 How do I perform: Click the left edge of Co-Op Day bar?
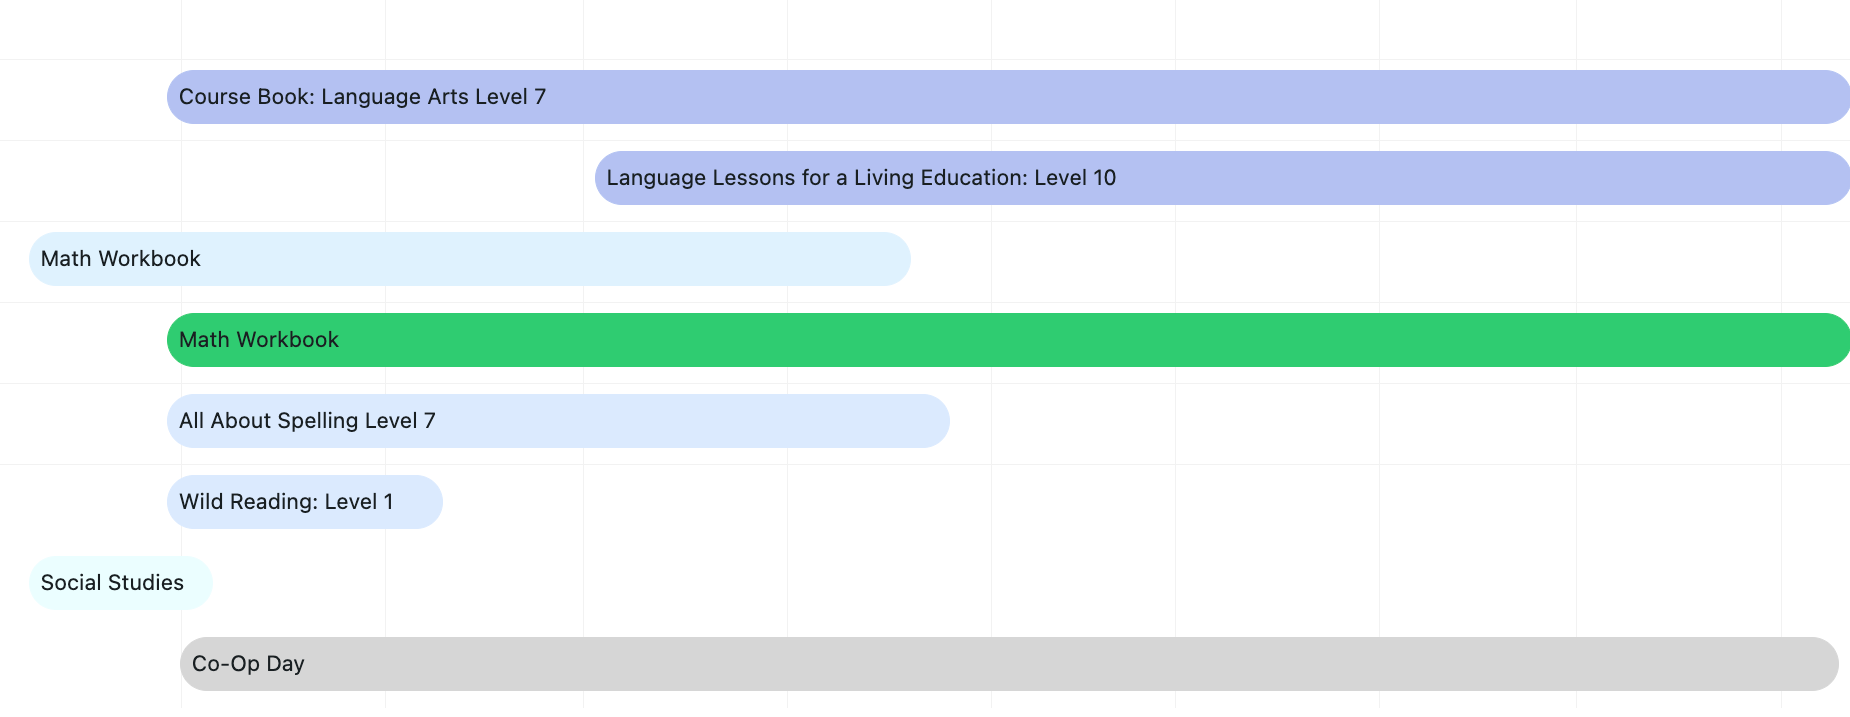click(188, 664)
